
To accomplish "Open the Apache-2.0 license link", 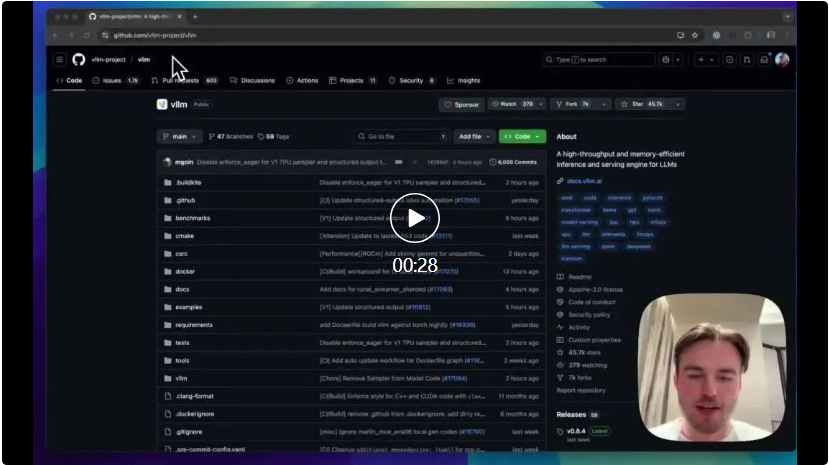I will (595, 290).
